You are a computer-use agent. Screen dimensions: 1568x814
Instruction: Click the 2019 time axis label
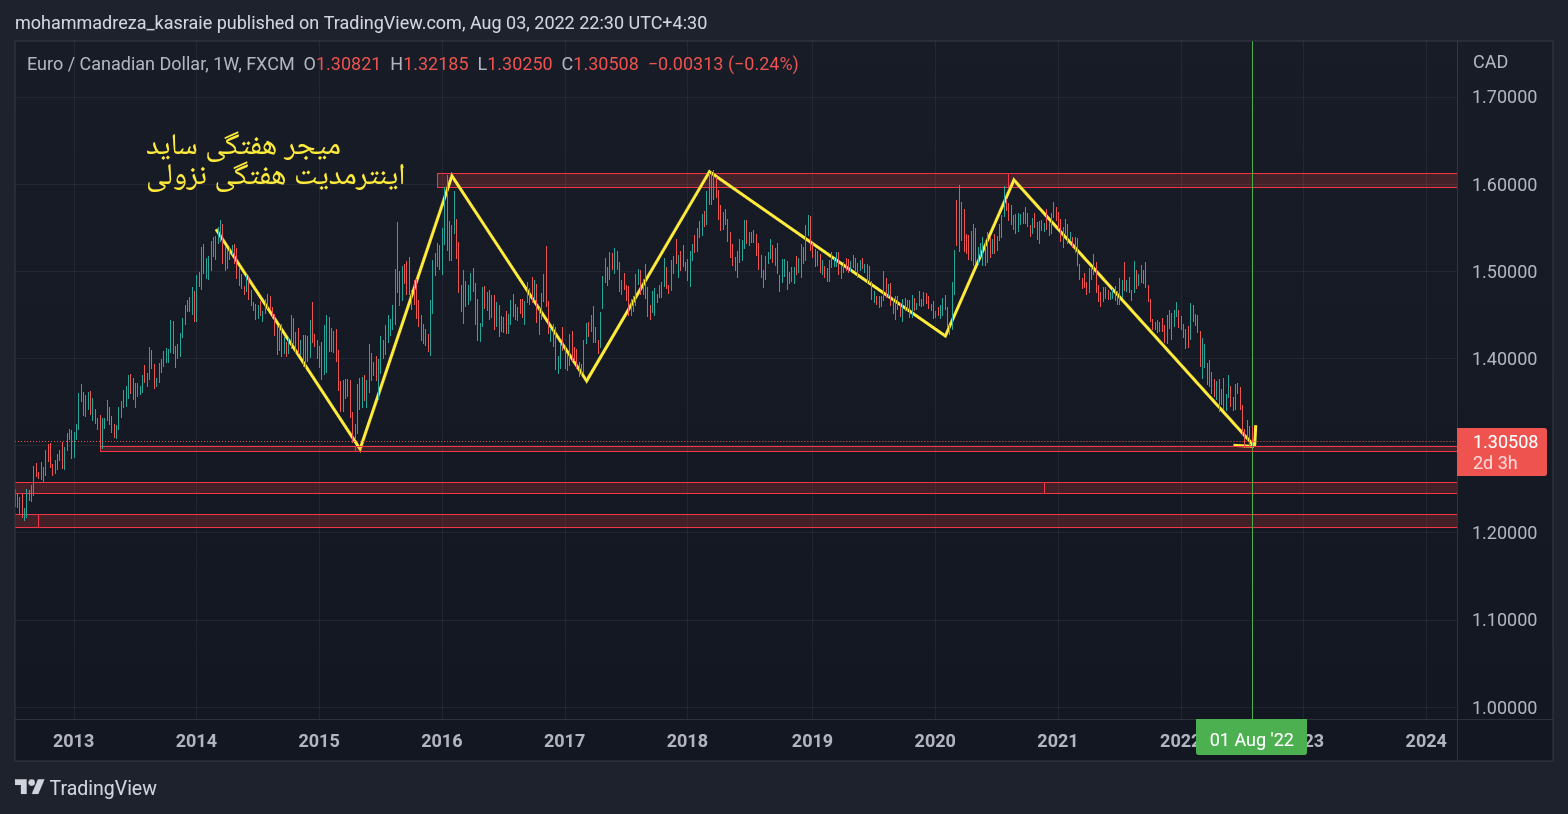[812, 741]
